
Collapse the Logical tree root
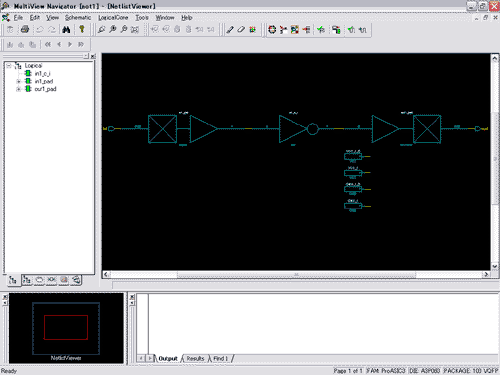click(9, 66)
